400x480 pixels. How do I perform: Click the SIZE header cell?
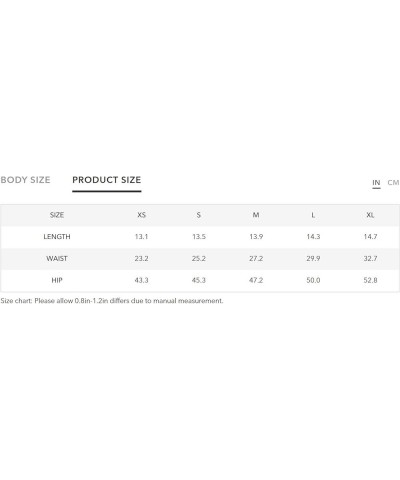coord(57,215)
